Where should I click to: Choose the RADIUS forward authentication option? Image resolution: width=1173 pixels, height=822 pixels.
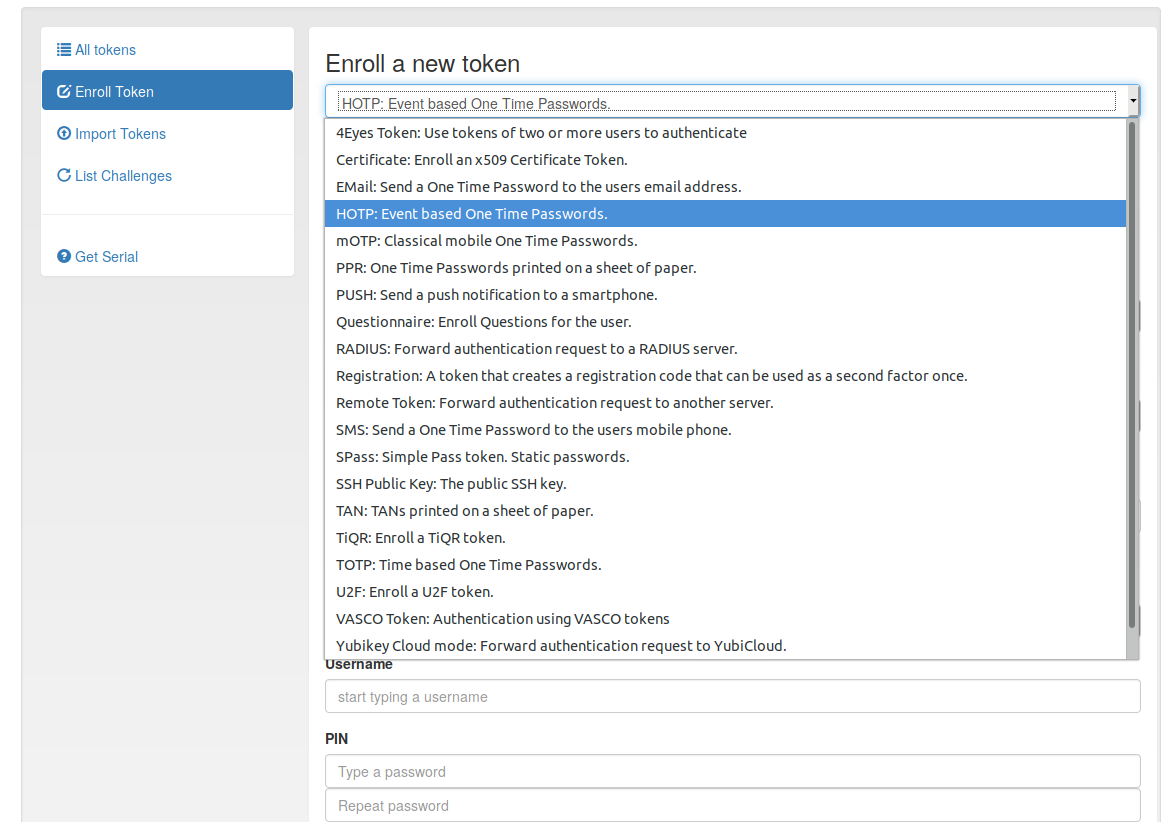726,349
